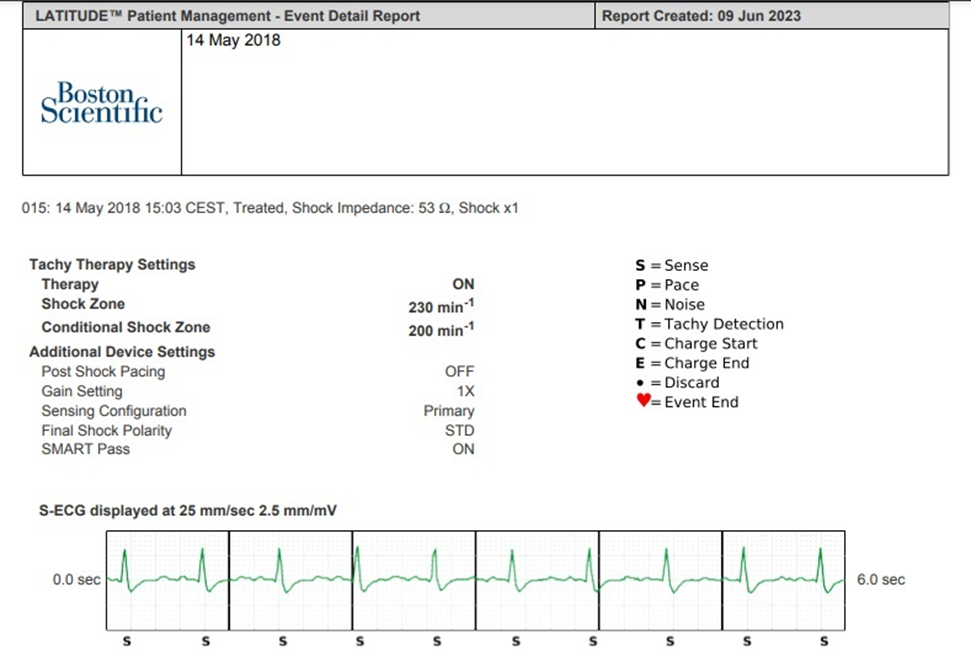Open the Final Shock Polarity STD value
The height and width of the screenshot is (662, 971).
coord(460,431)
